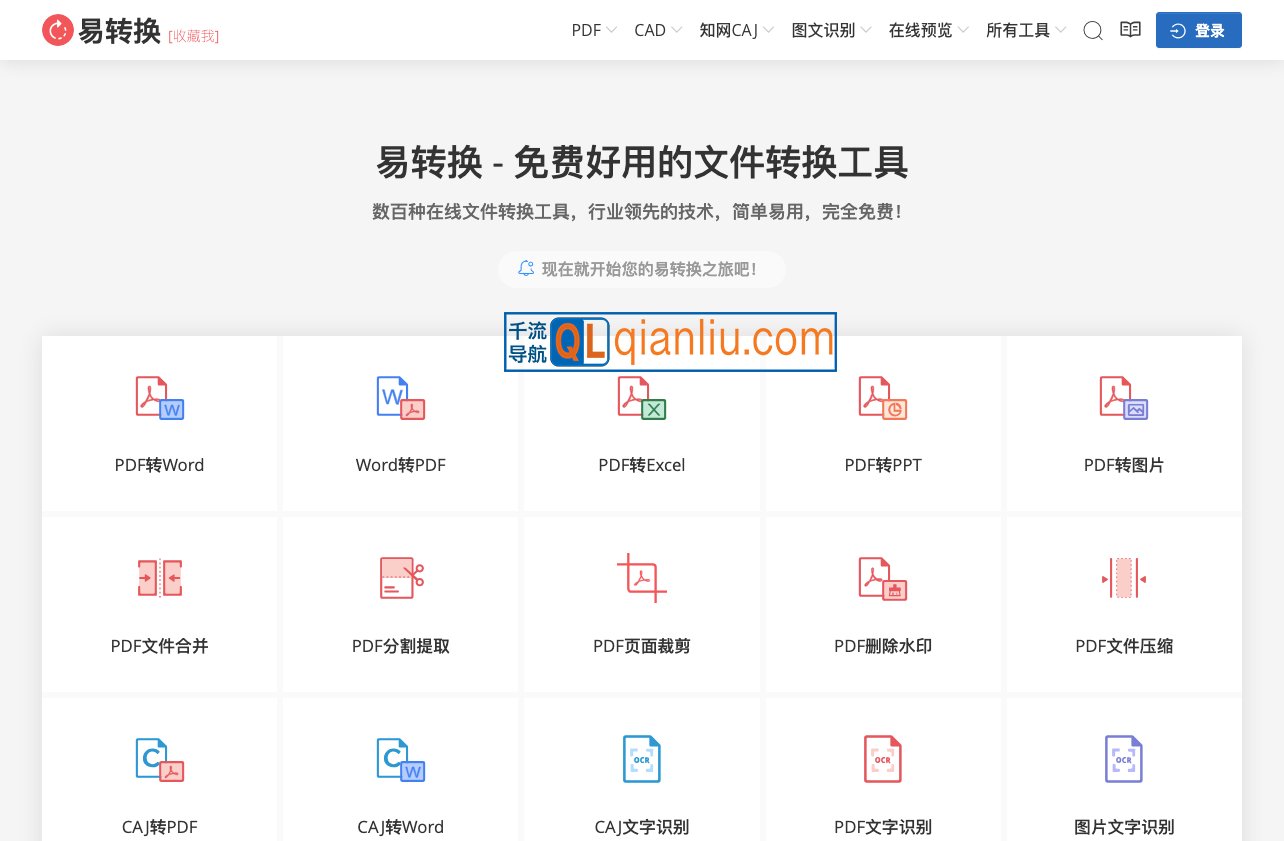Select the PDF转Excel tool
This screenshot has height=841, width=1284.
pyautogui.click(x=642, y=424)
